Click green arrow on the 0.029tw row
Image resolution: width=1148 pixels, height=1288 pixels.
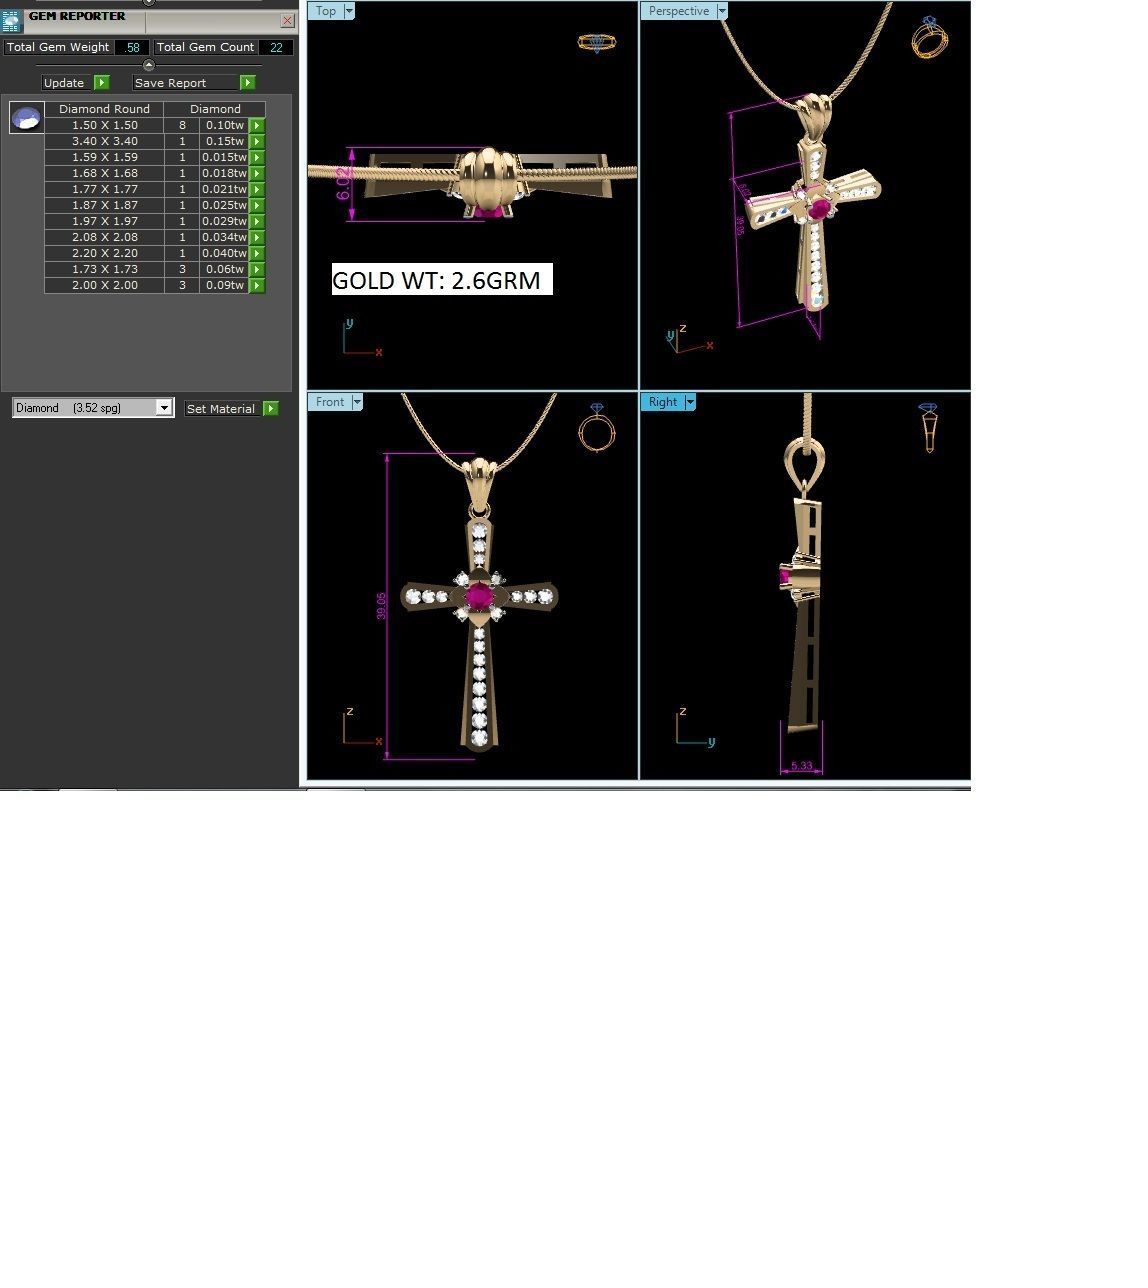tap(257, 221)
